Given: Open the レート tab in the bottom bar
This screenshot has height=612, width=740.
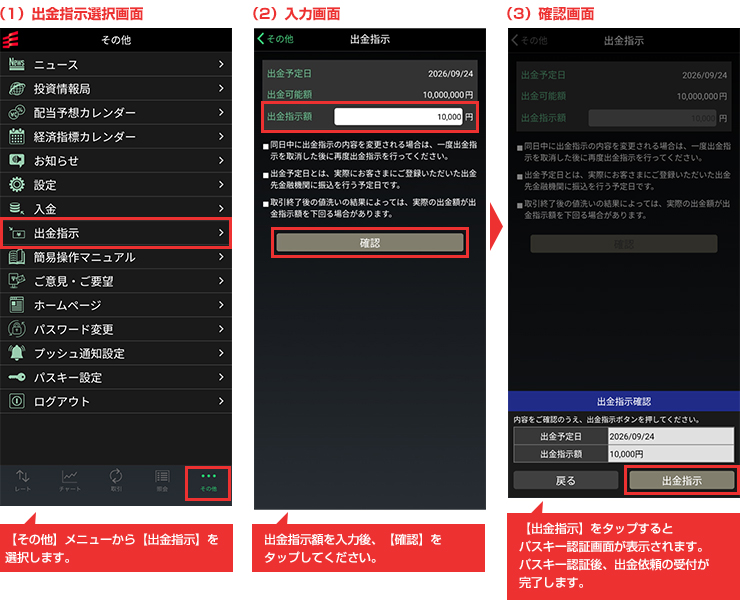Looking at the screenshot, I should coord(22,481).
